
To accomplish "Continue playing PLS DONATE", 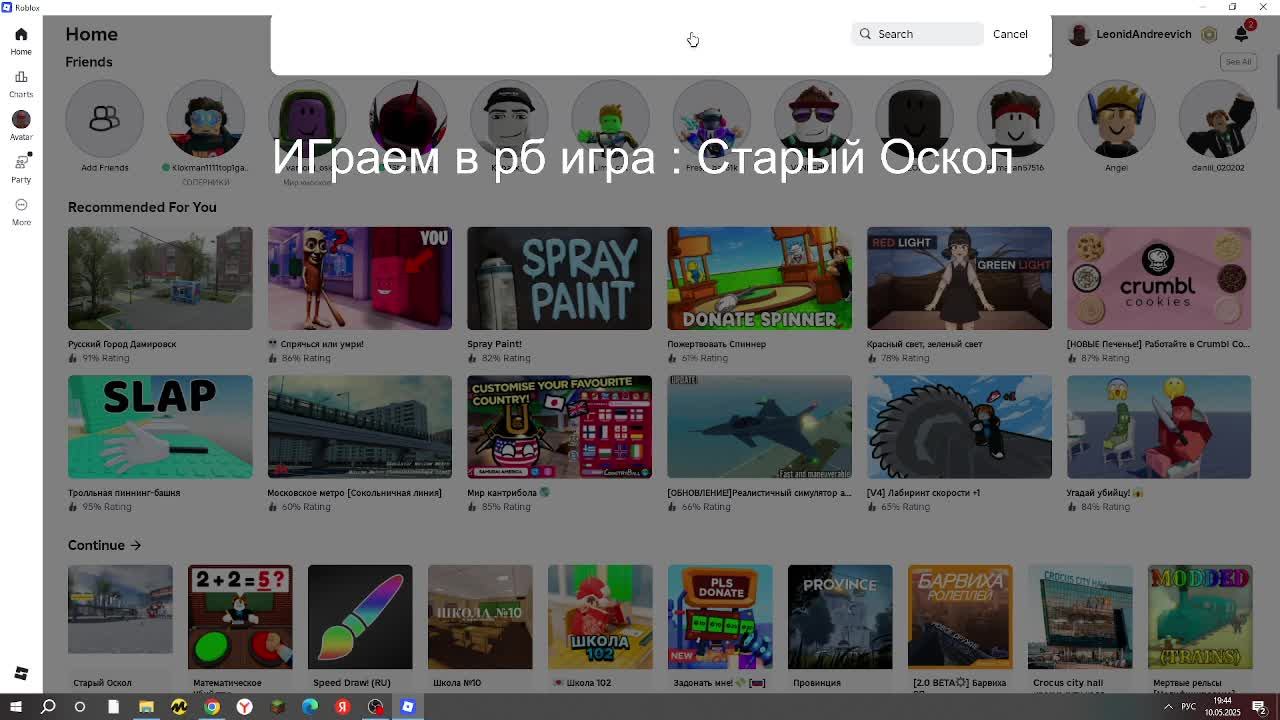I will 720,617.
